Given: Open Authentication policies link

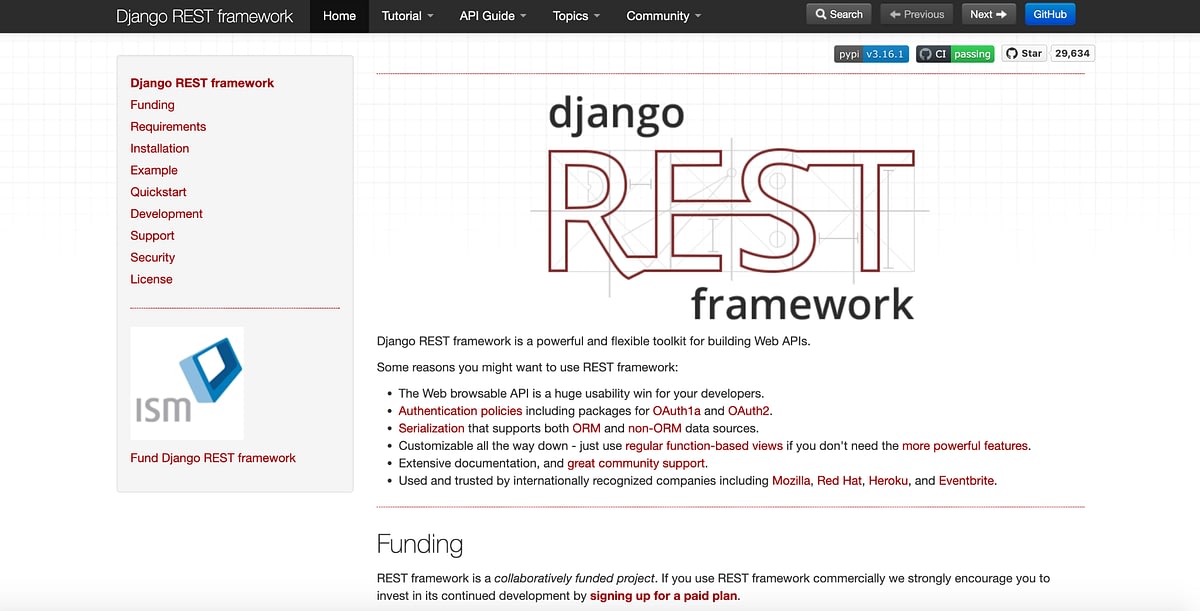Looking at the screenshot, I should pos(460,411).
